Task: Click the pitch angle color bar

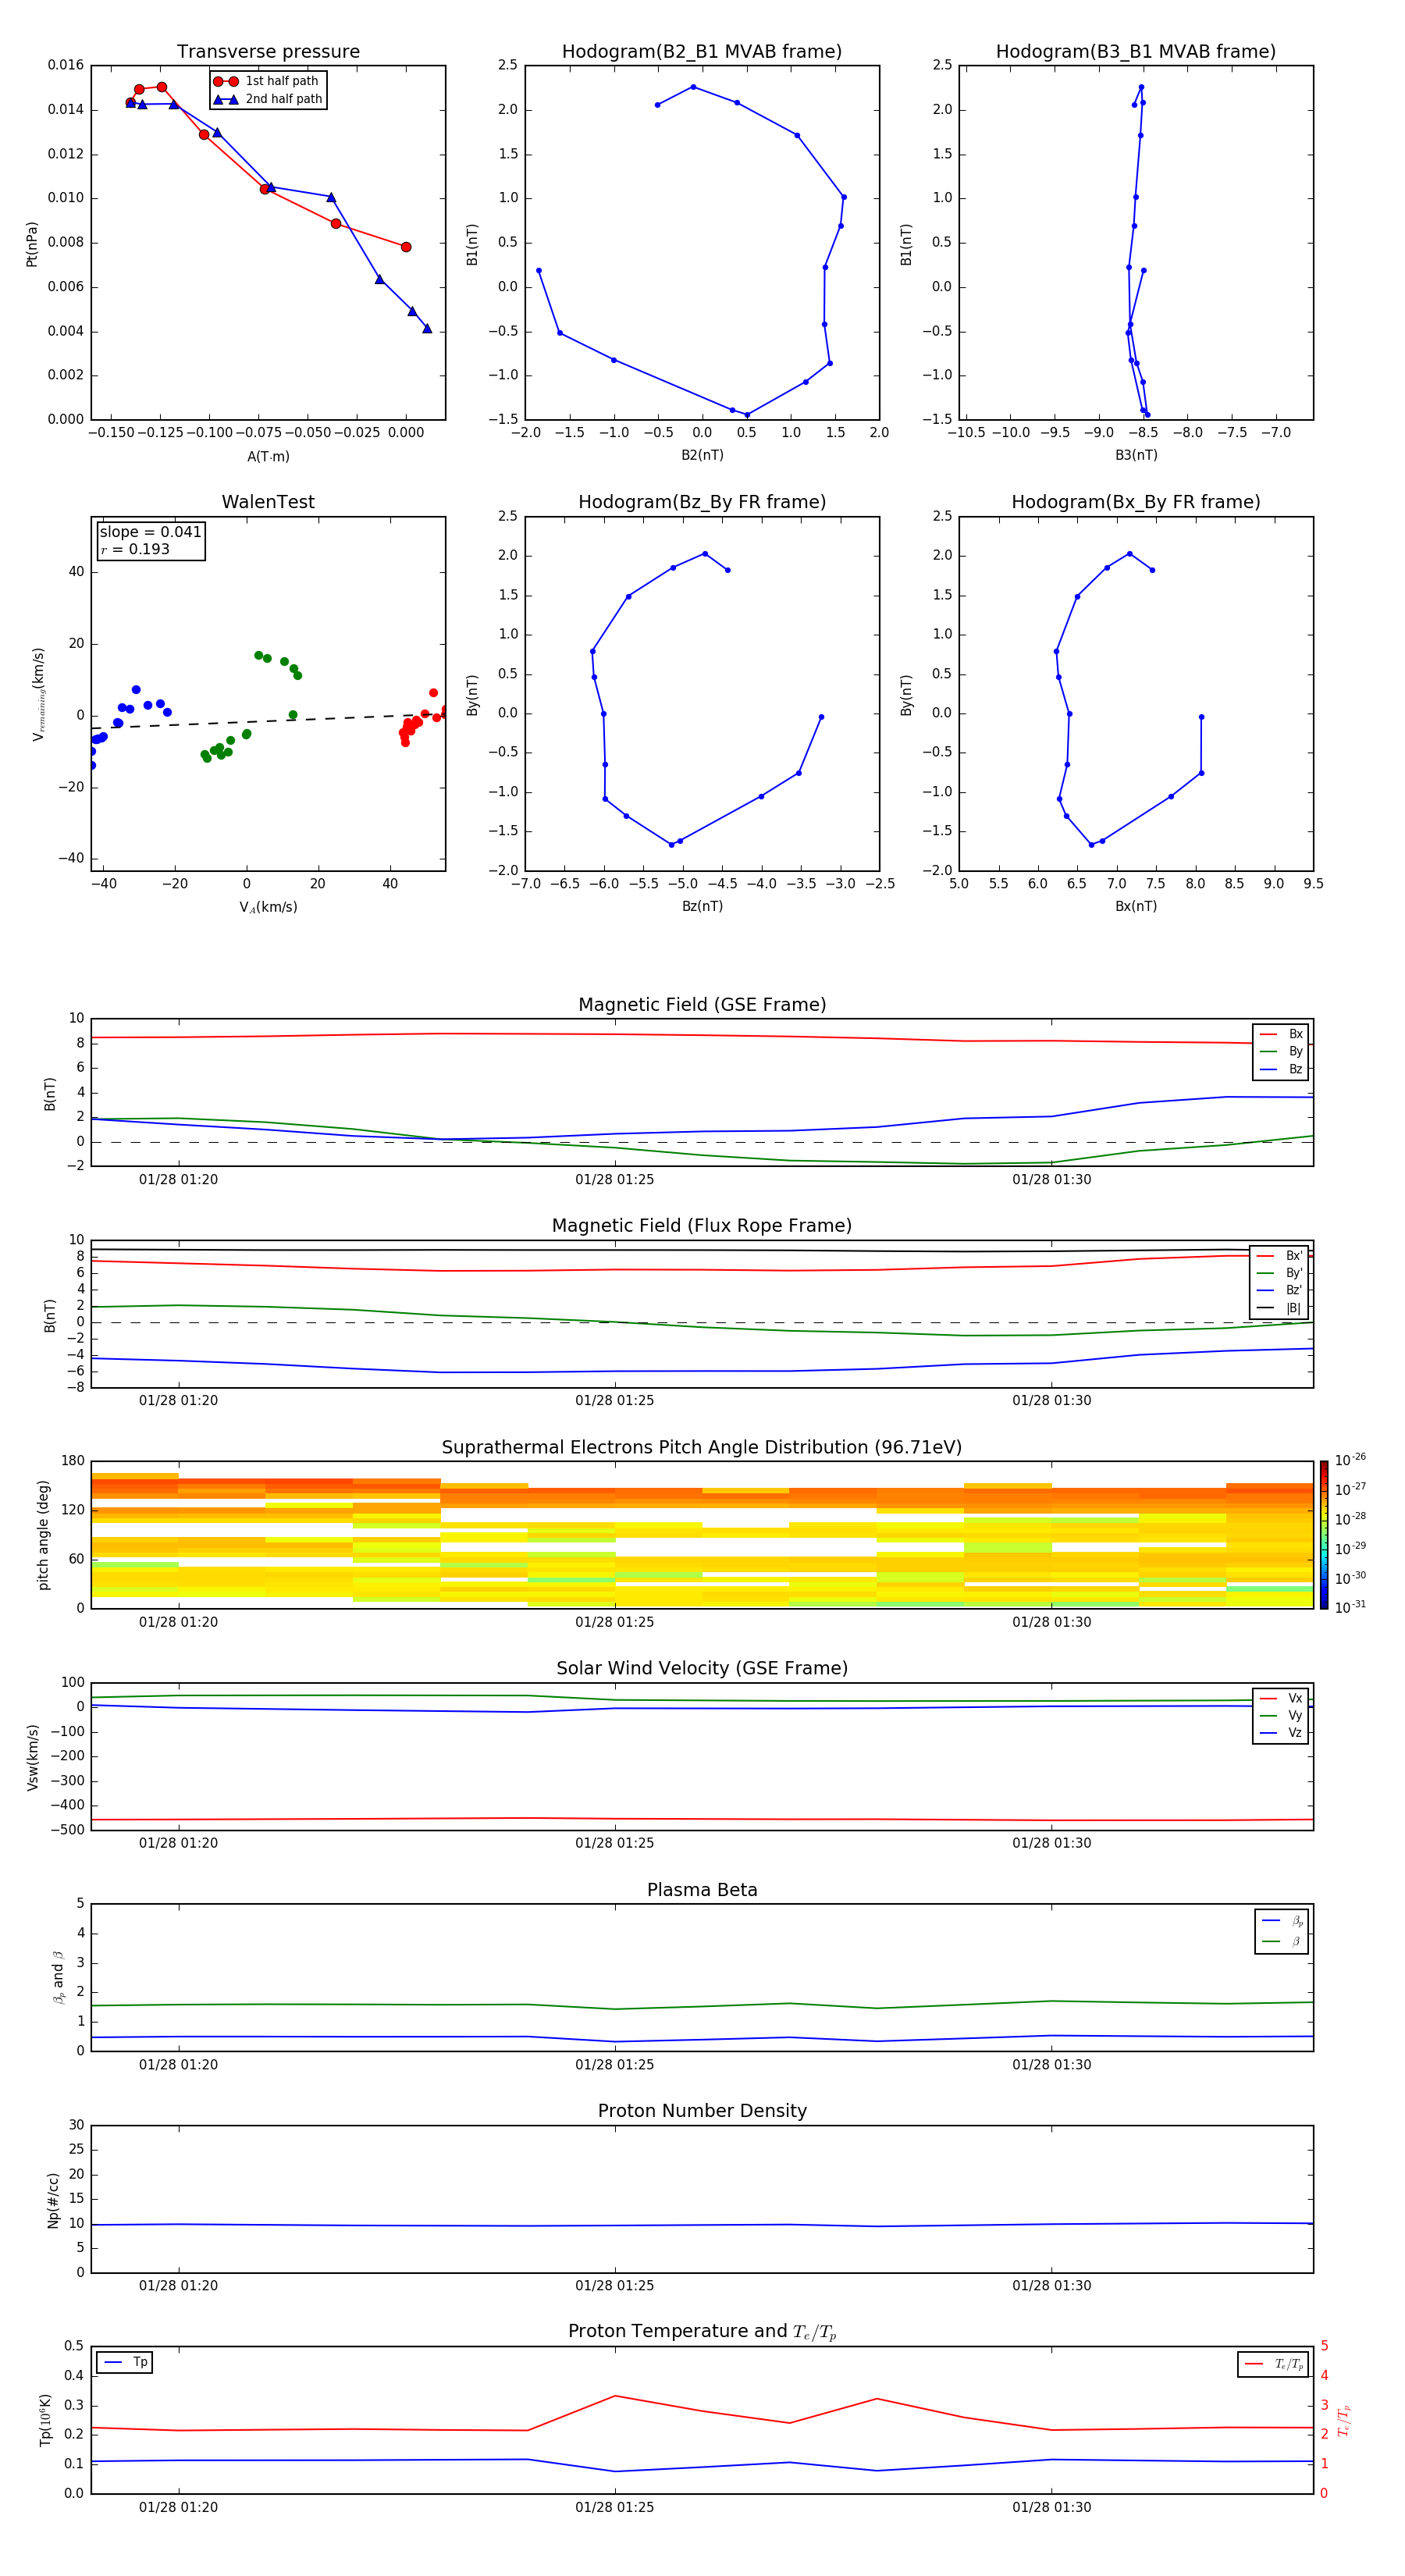Action: click(1323, 1535)
